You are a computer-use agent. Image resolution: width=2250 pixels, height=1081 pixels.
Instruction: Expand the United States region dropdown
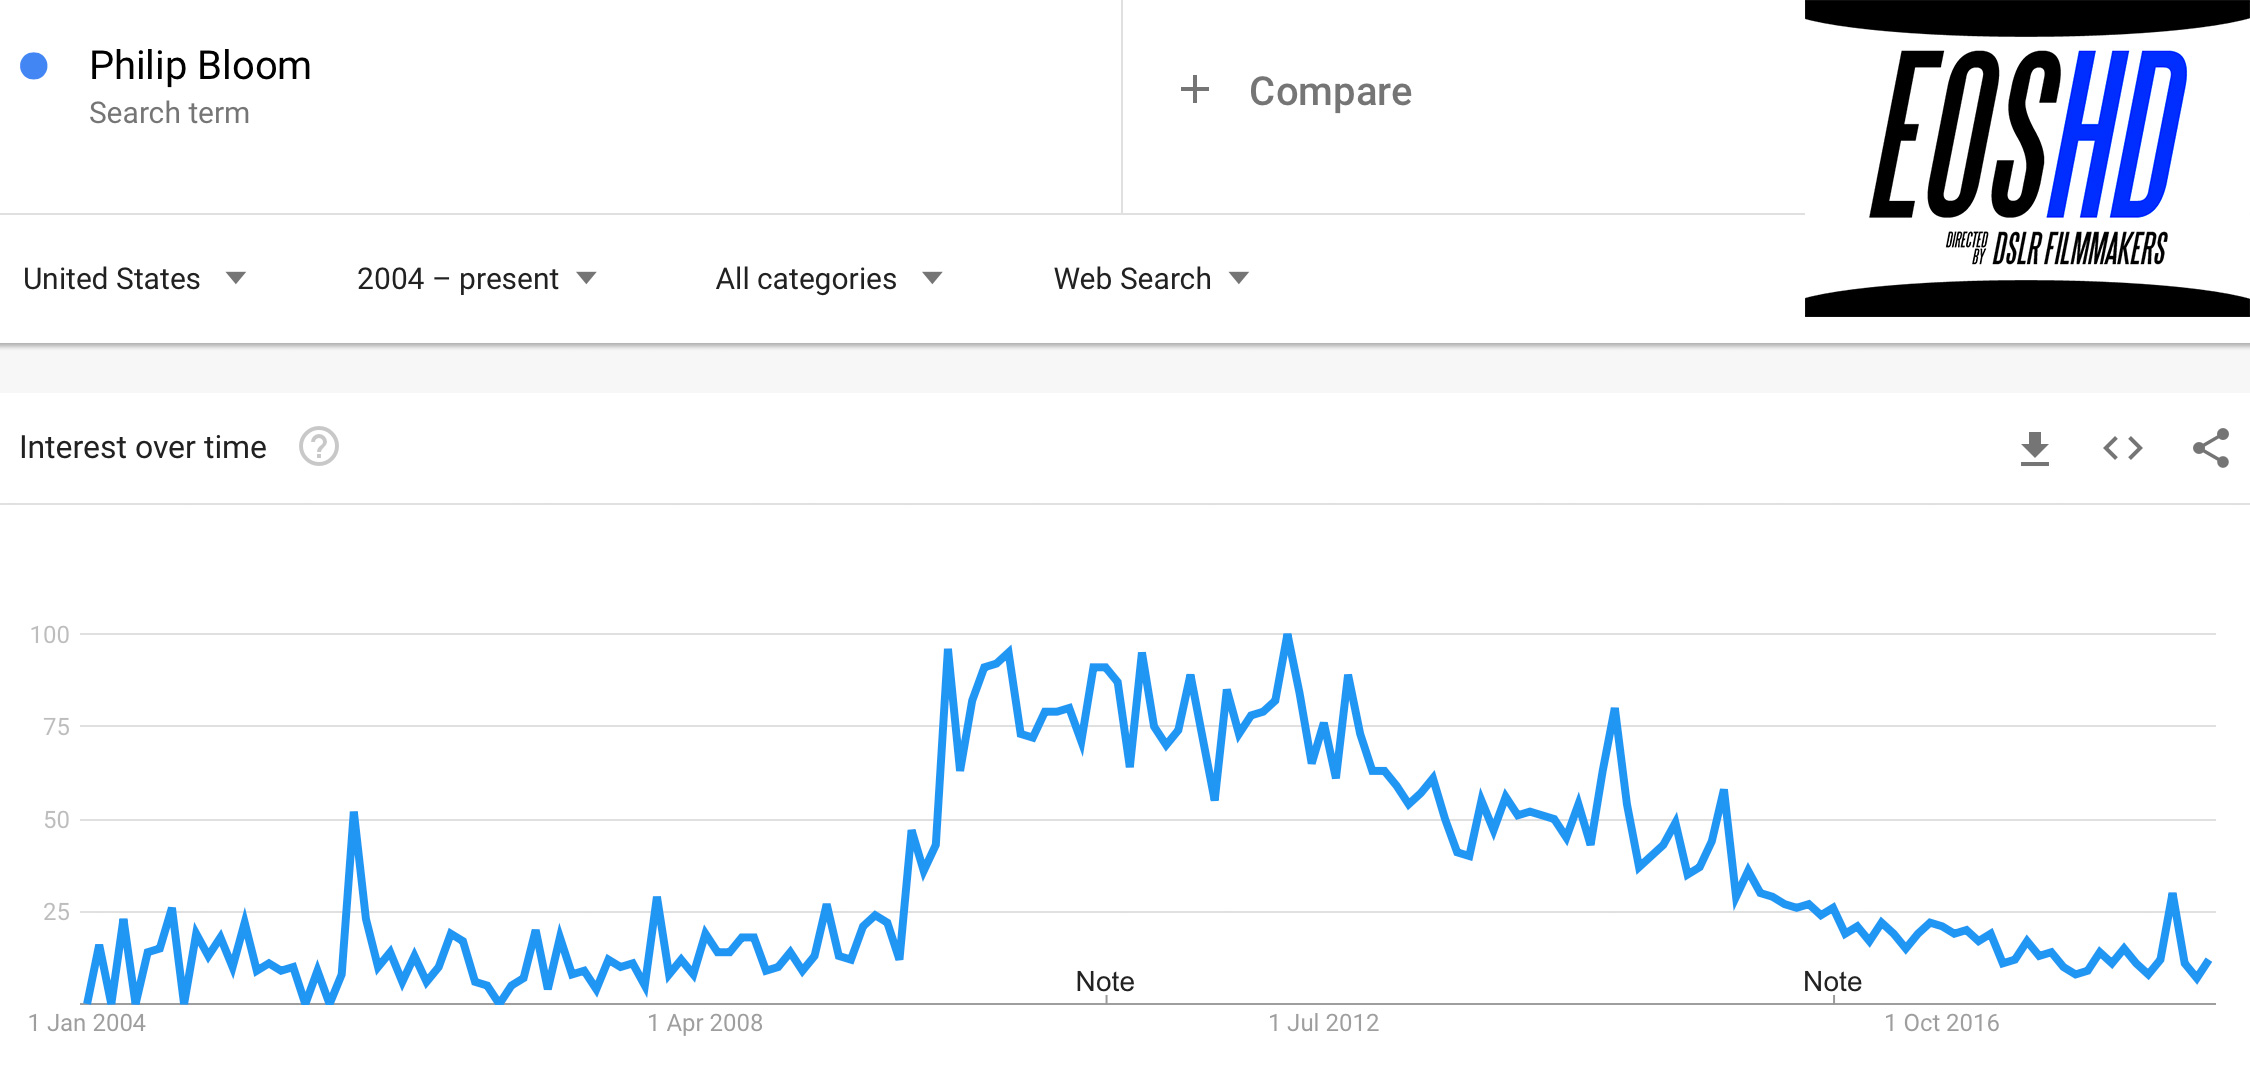[x=134, y=278]
